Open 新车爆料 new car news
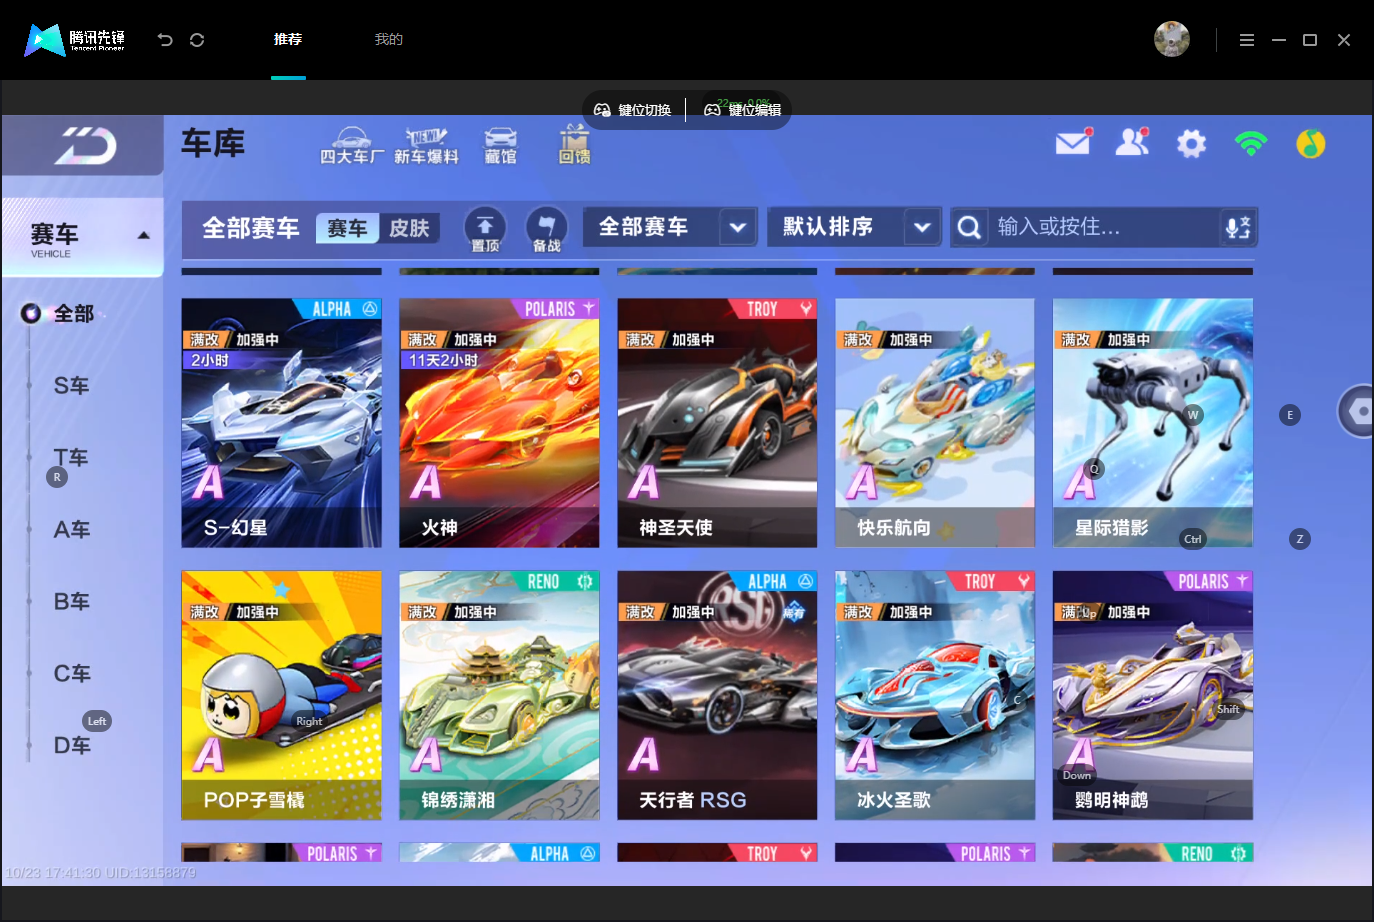 [x=426, y=145]
